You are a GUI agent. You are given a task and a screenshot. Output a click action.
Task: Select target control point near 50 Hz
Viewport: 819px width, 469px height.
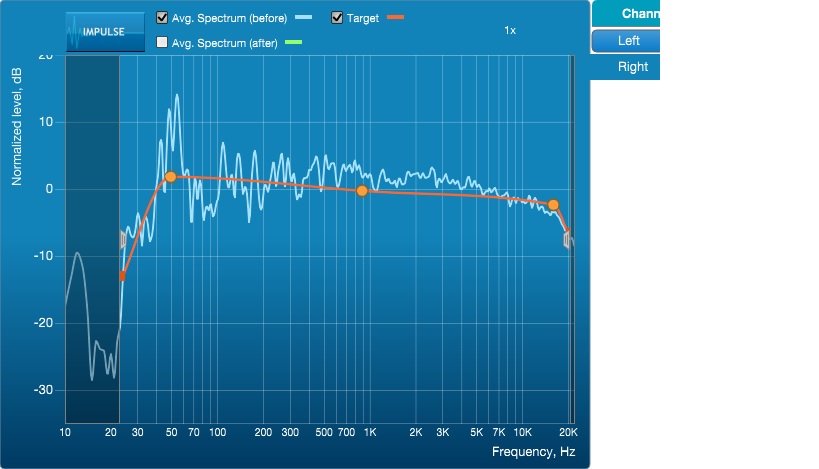coord(171,177)
